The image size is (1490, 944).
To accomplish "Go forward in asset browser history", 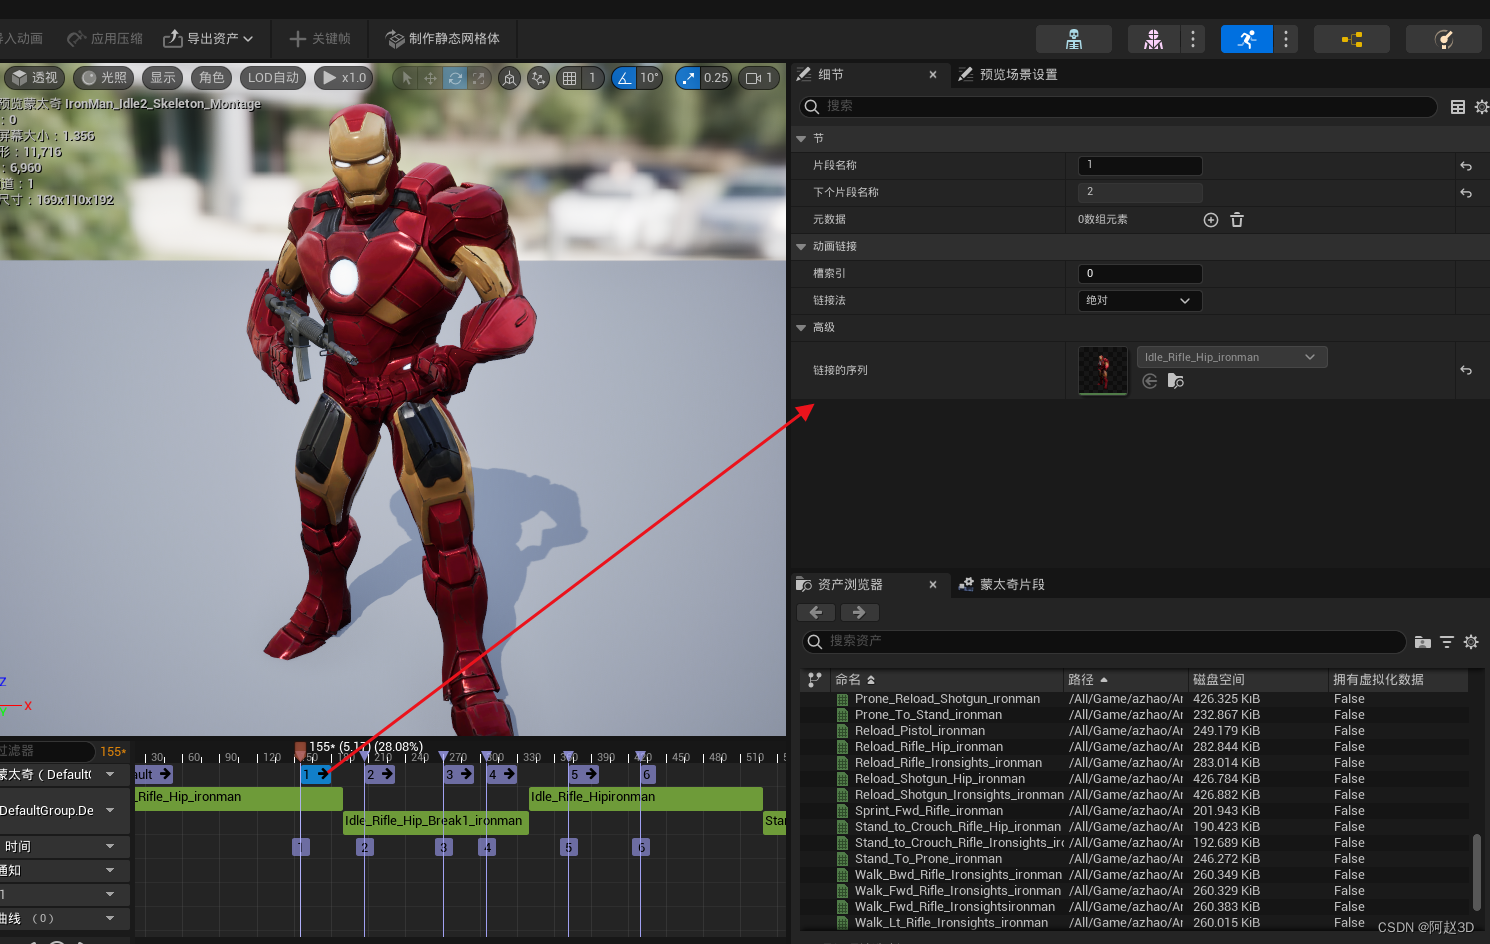I will tap(859, 612).
